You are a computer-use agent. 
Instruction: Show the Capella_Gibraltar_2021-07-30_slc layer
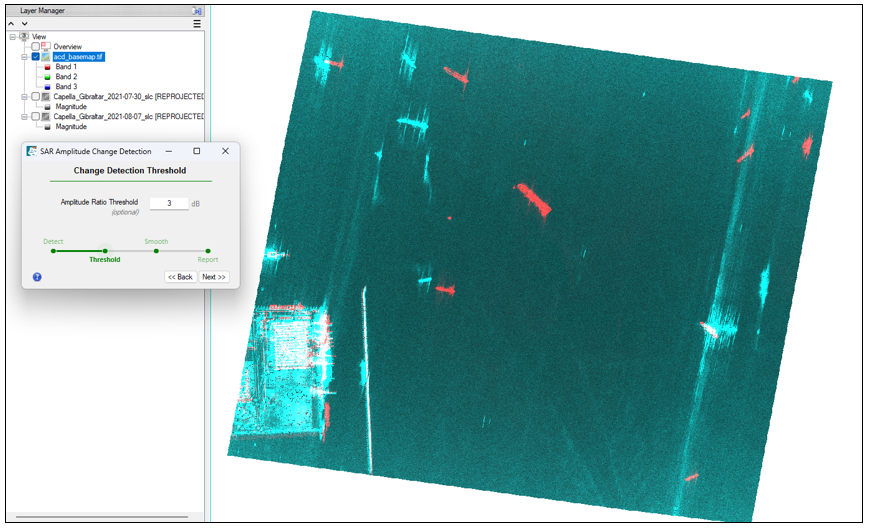[36, 97]
